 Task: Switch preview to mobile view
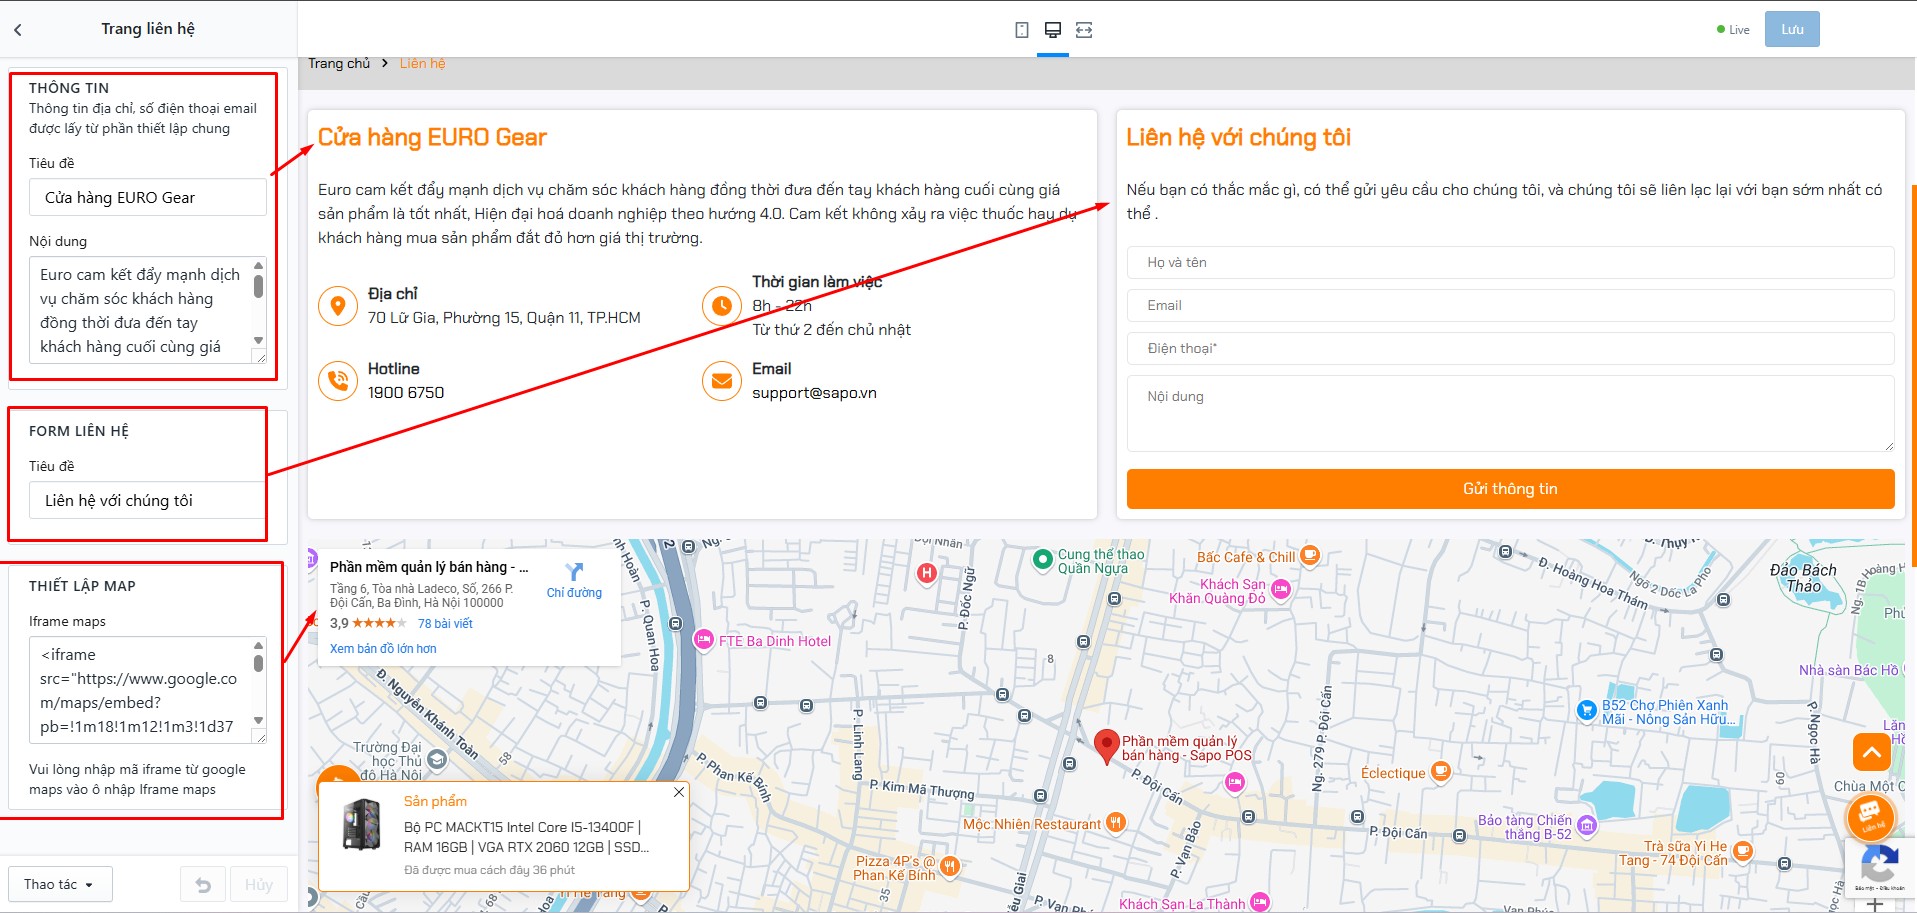coord(1021,30)
